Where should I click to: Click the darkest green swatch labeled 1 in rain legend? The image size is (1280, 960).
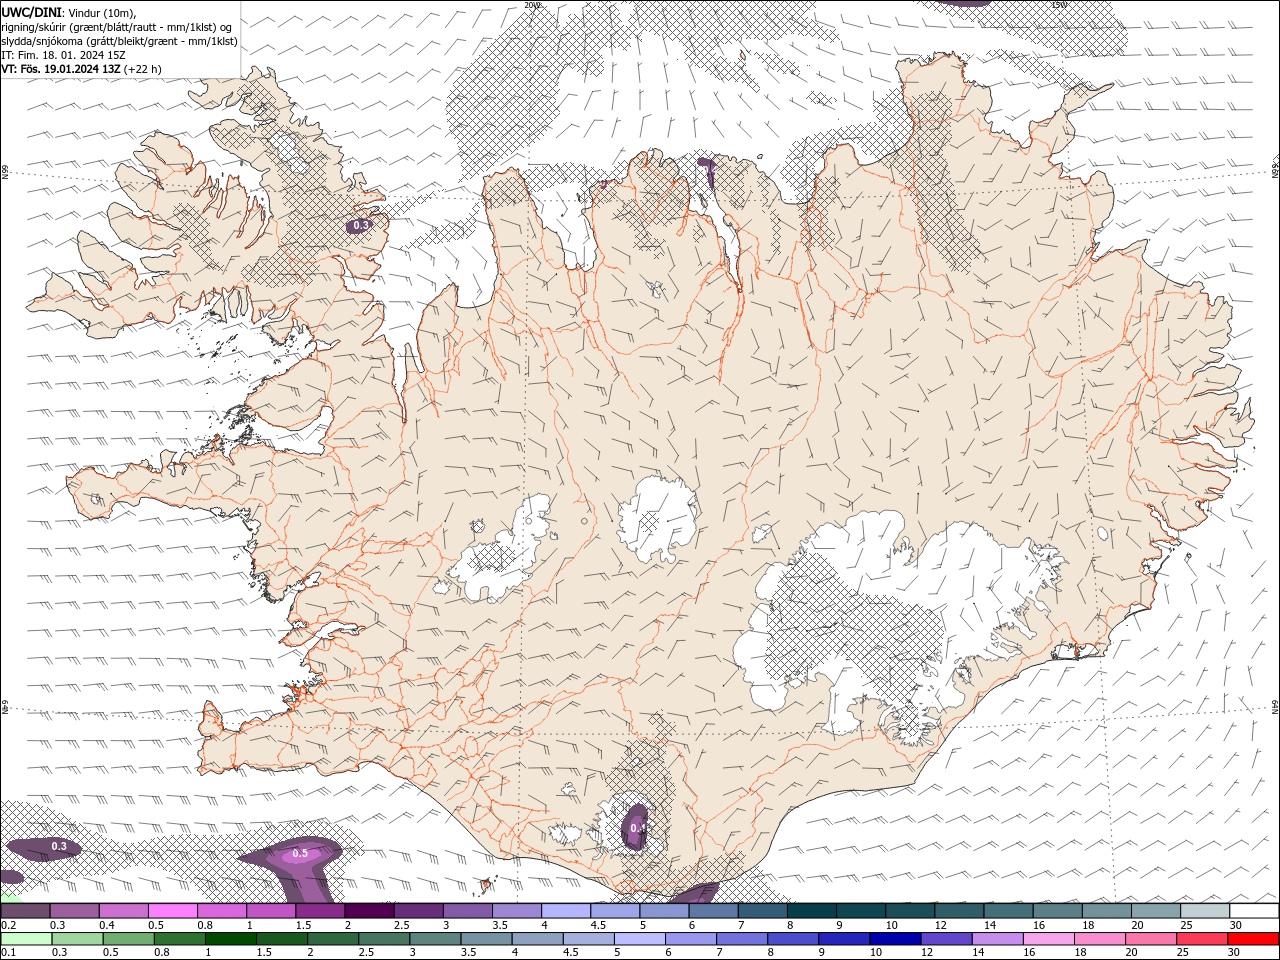231,939
